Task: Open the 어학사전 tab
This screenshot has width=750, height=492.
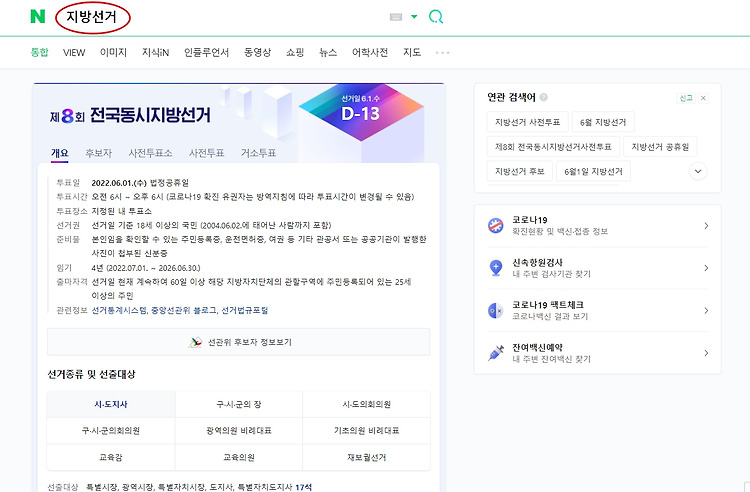Action: click(x=370, y=52)
